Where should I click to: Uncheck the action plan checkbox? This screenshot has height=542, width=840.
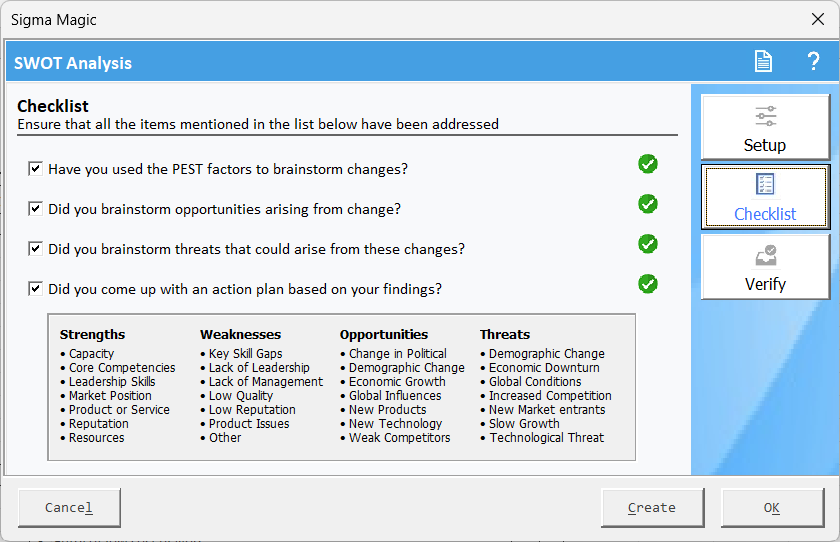35,289
